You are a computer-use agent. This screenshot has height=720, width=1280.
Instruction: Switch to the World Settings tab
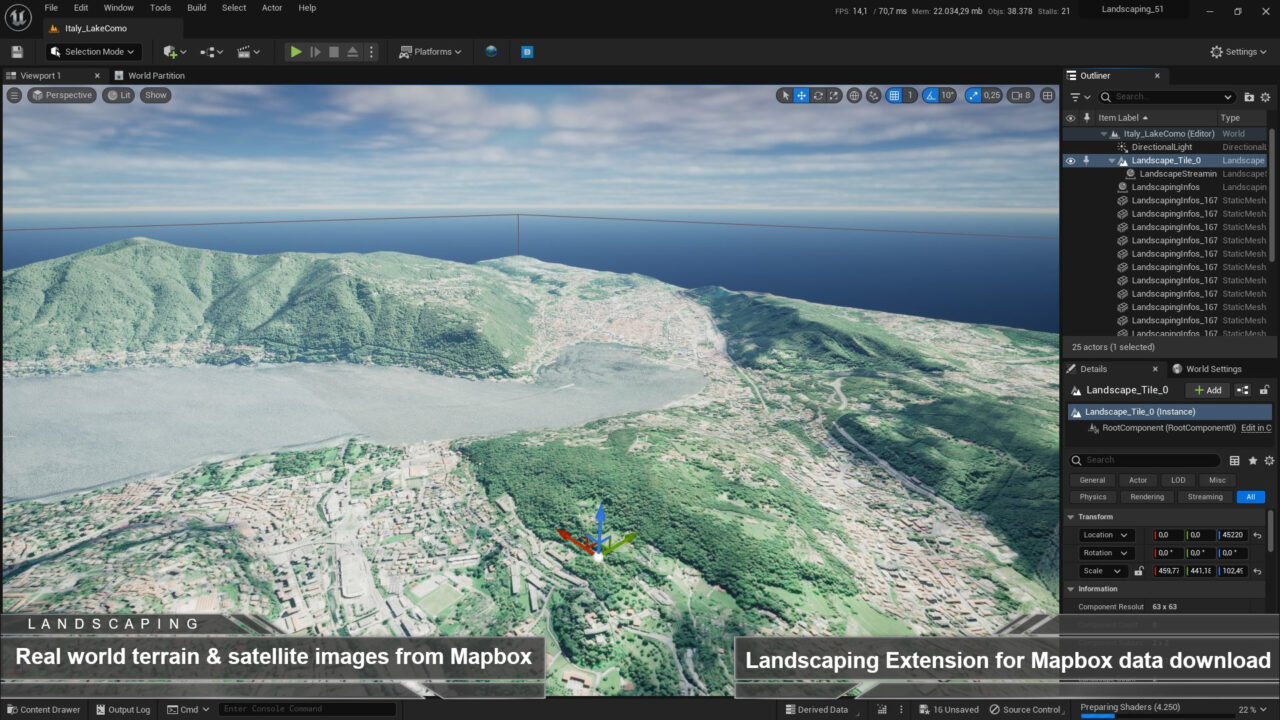click(x=1213, y=368)
